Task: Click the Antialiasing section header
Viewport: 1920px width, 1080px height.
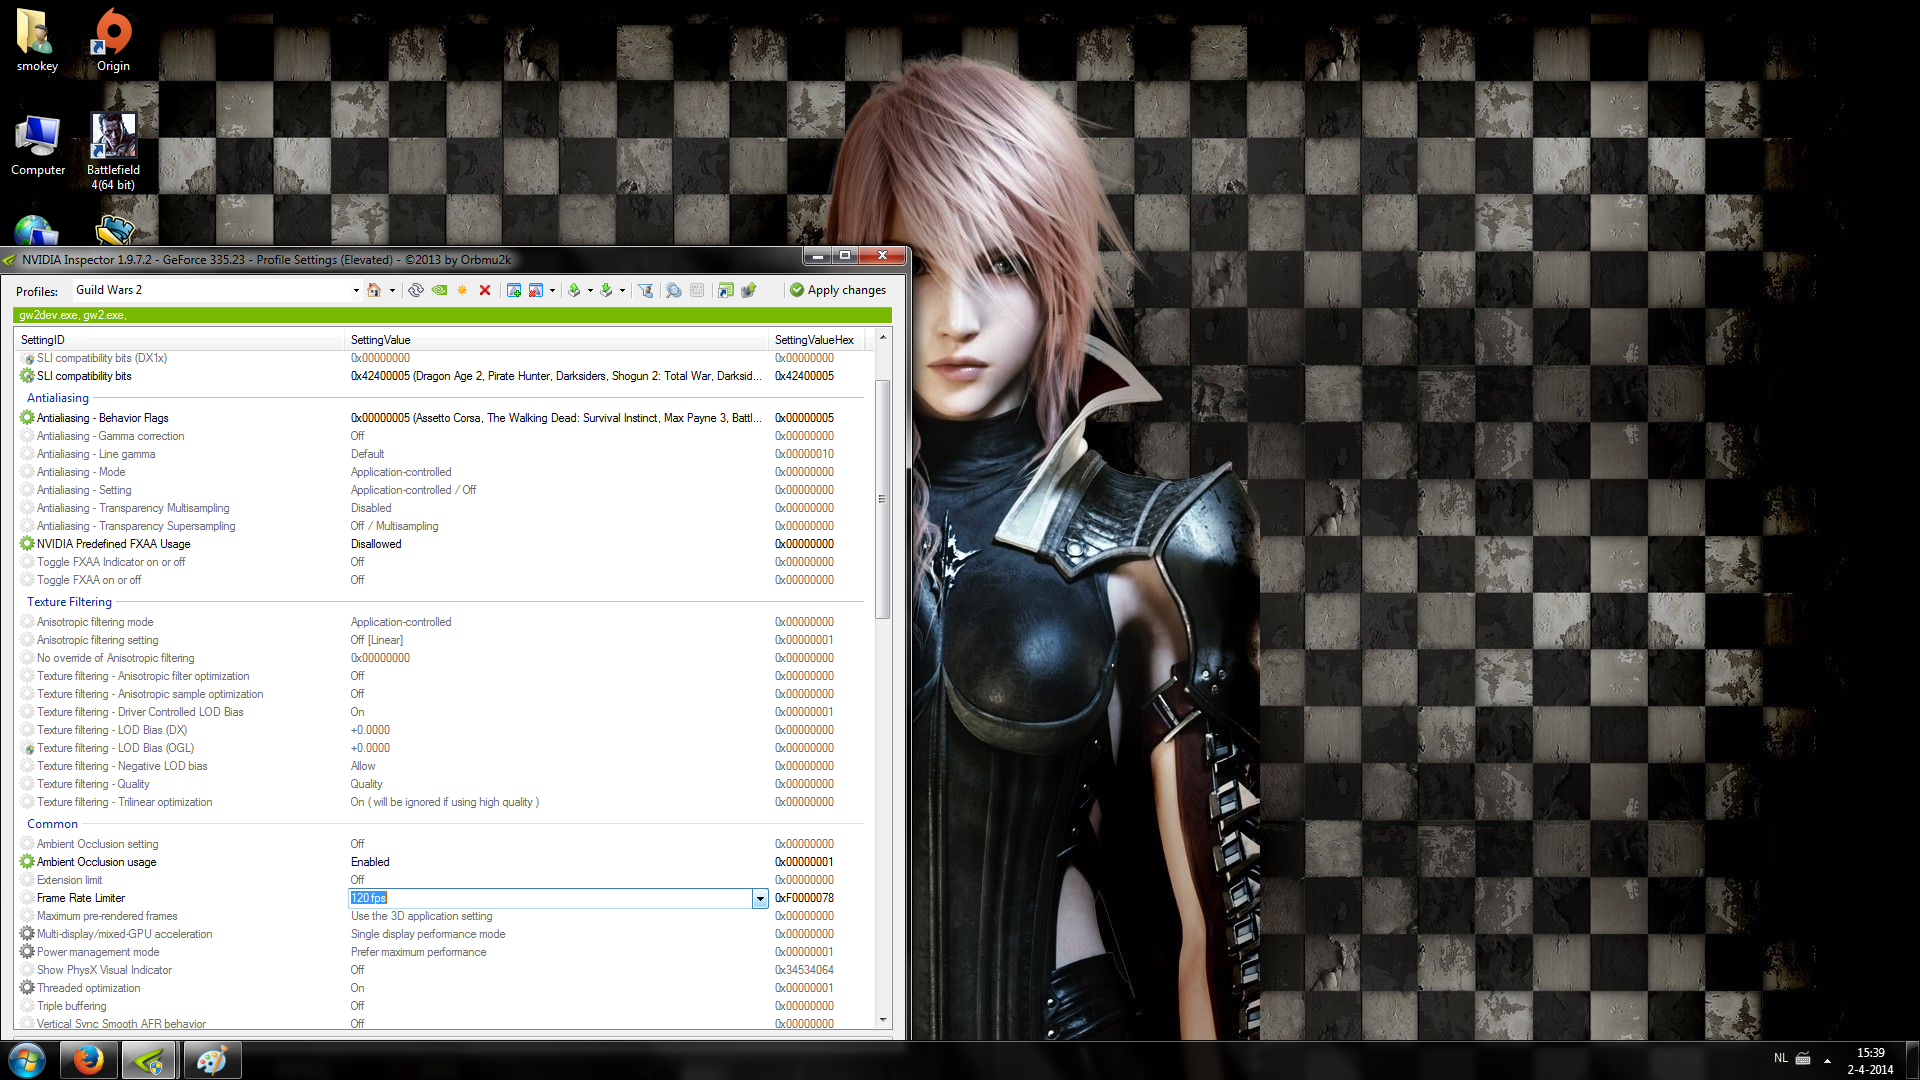Action: pos(58,398)
